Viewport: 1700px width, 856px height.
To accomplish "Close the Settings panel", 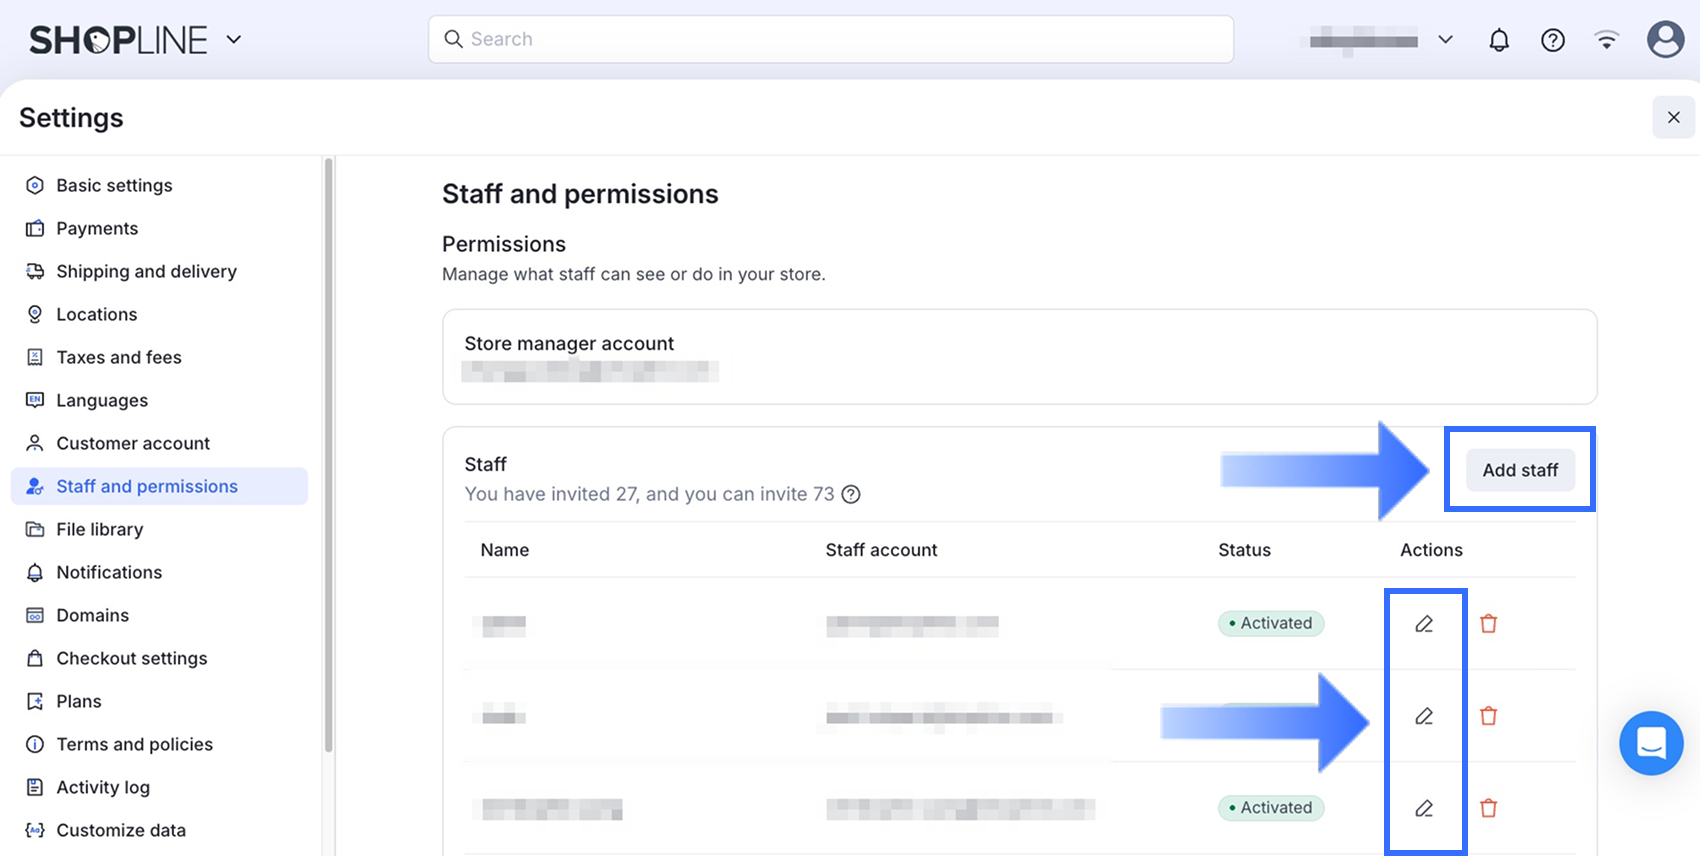I will coord(1673,117).
